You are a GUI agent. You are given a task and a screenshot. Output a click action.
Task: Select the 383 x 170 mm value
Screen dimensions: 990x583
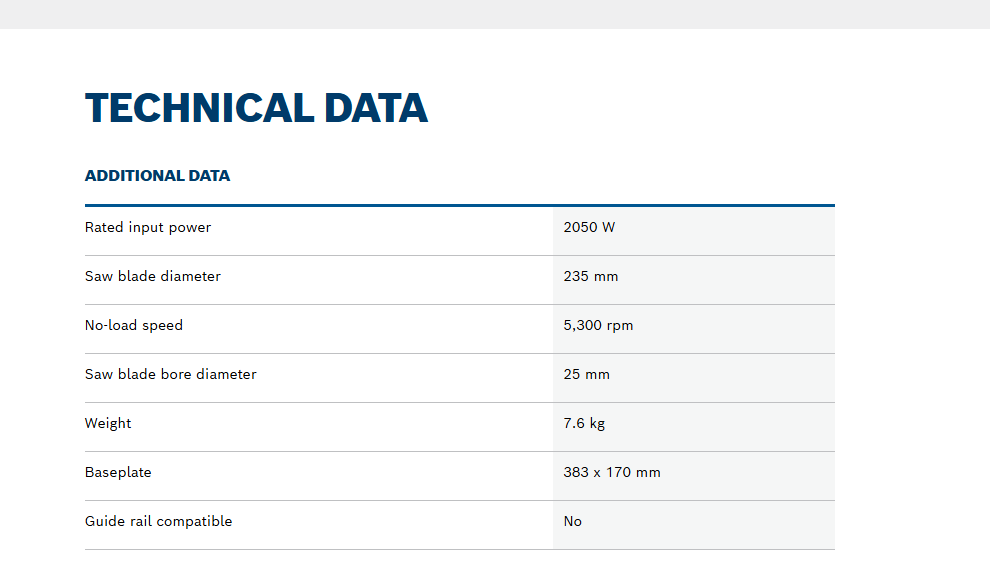612,472
